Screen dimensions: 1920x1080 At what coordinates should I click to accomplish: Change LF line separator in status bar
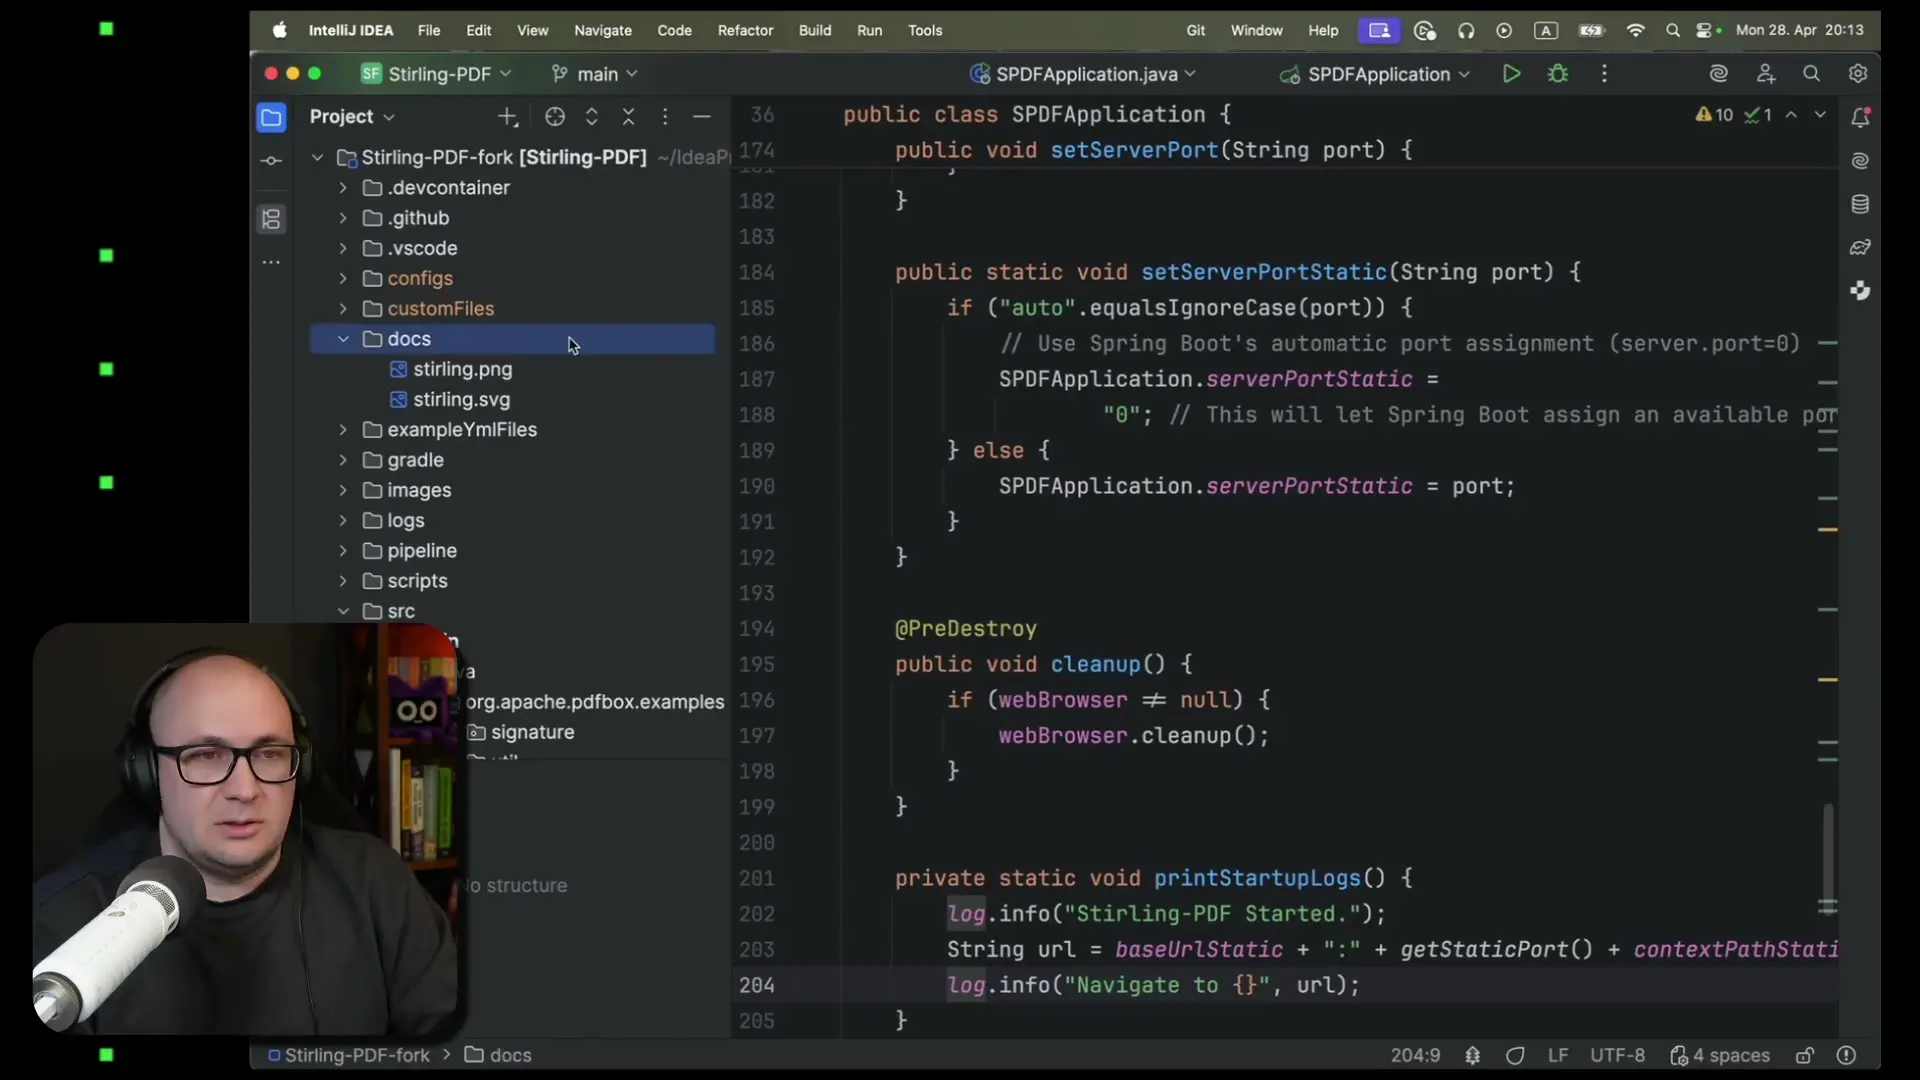[x=1558, y=1056]
